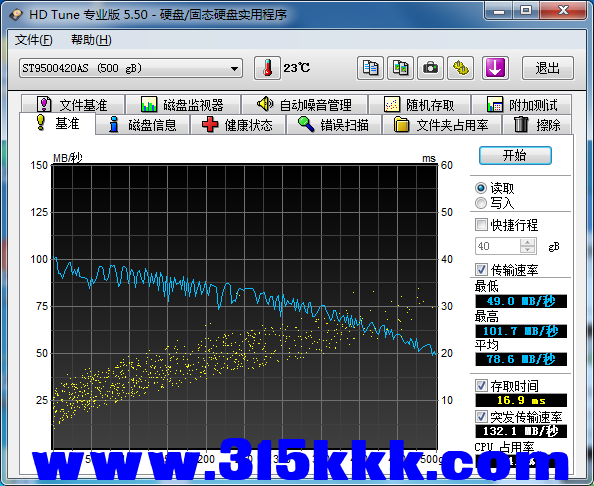Click the thermometer temperature icon
This screenshot has height=486, width=594.
click(267, 68)
